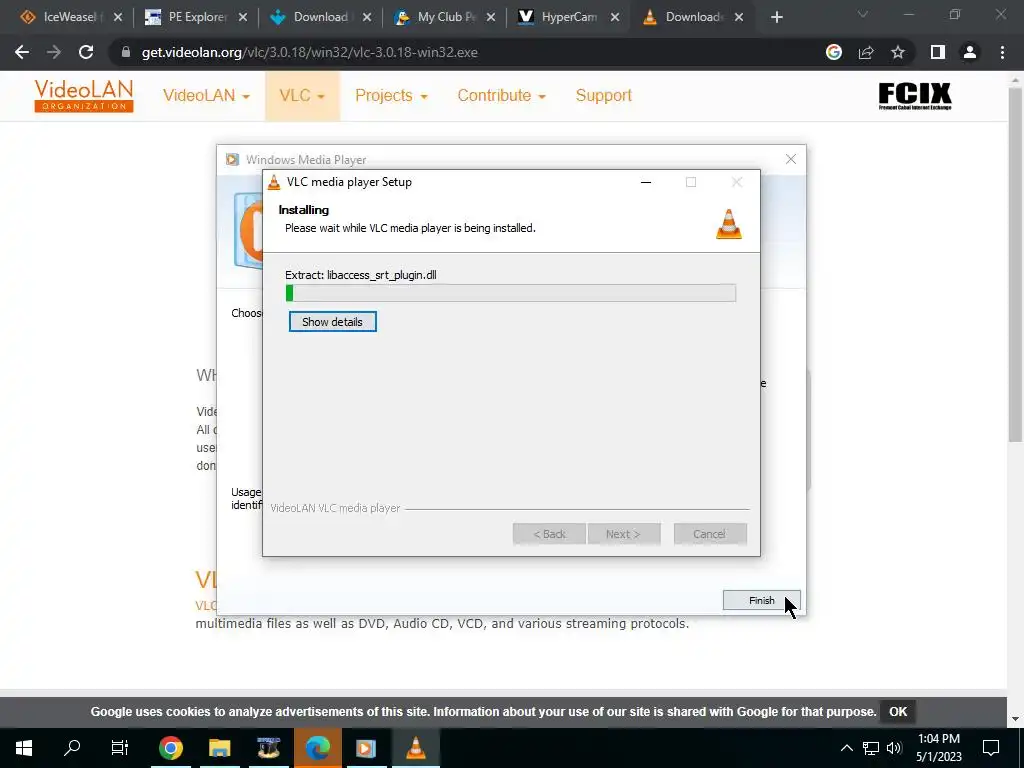The image size is (1024, 768).
Task: Expand the Projects dropdown menu
Action: point(391,95)
